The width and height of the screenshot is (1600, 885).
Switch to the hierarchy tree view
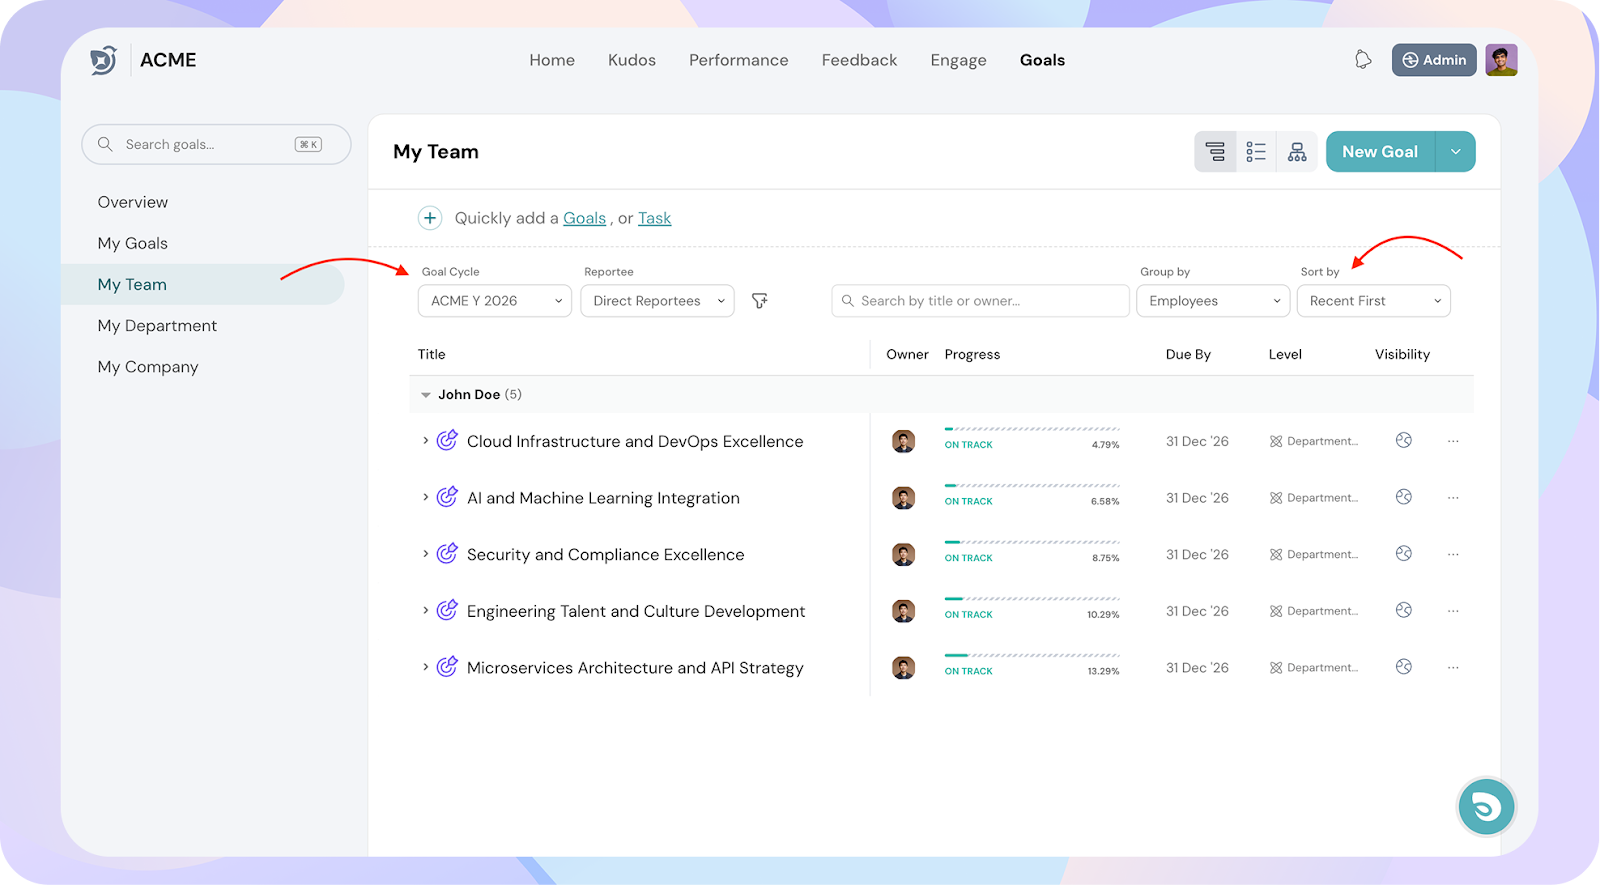pos(1215,152)
